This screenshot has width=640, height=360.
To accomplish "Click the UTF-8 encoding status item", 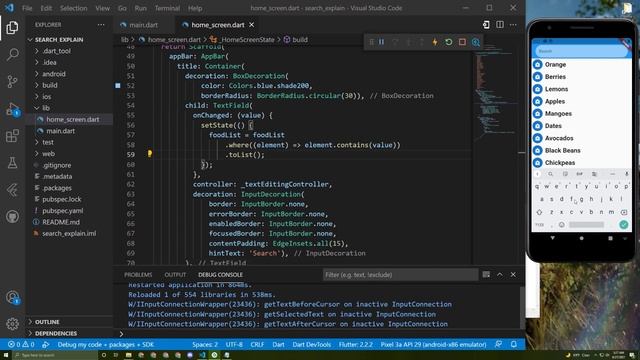I will [234, 344].
